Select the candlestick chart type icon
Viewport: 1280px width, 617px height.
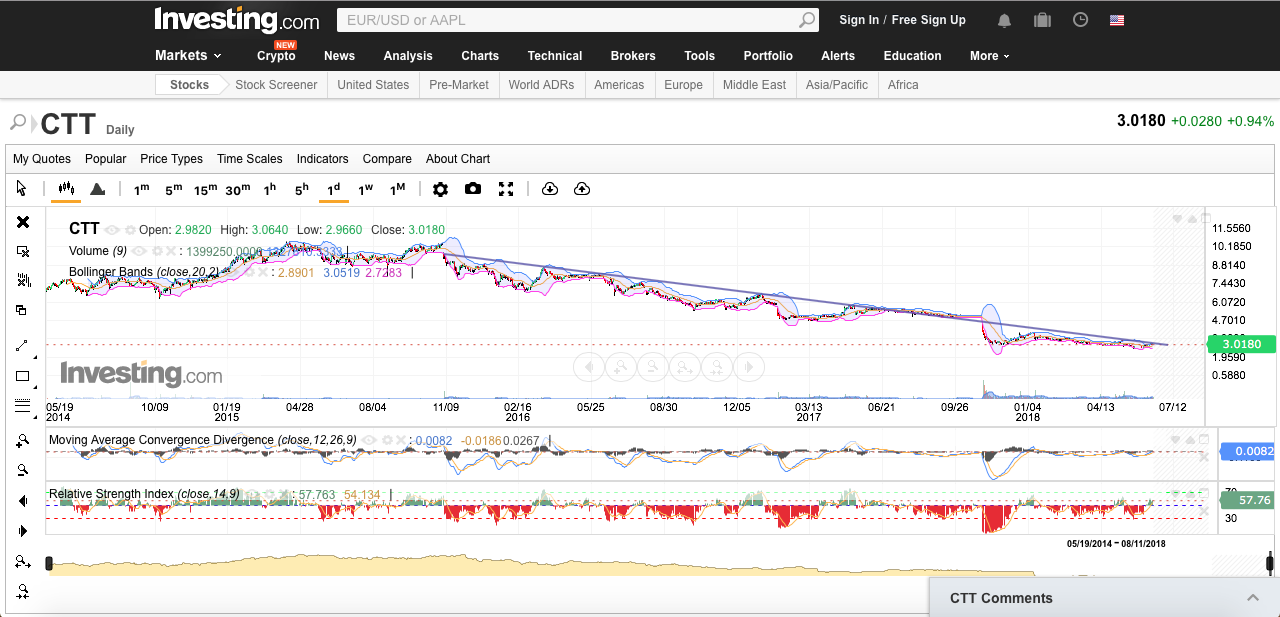point(67,189)
